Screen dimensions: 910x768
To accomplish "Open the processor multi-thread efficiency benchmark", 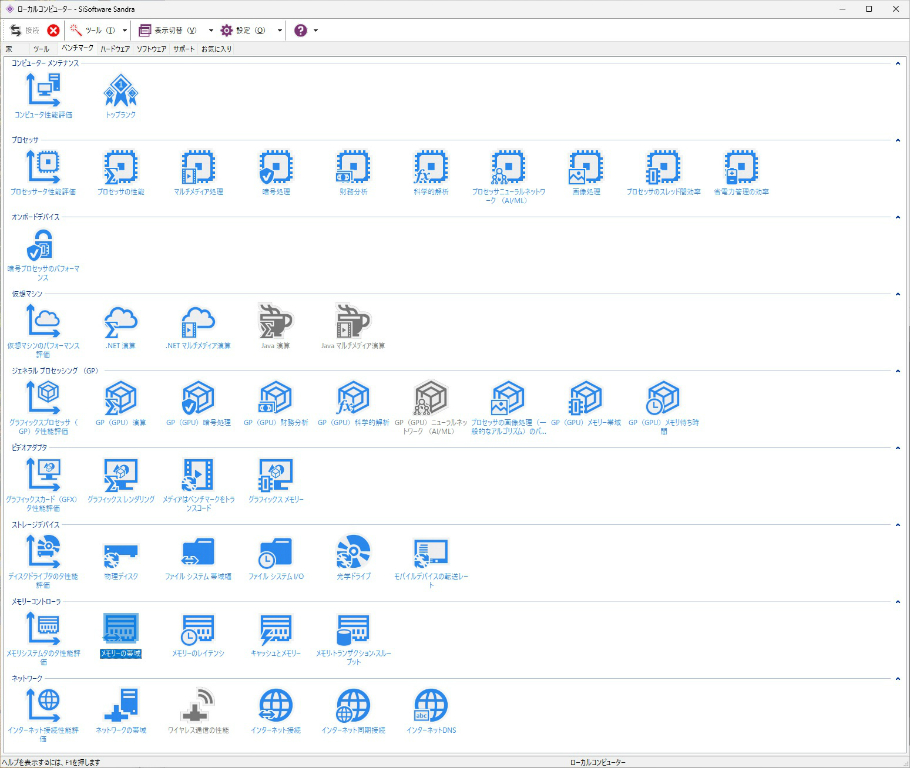I will coord(663,172).
